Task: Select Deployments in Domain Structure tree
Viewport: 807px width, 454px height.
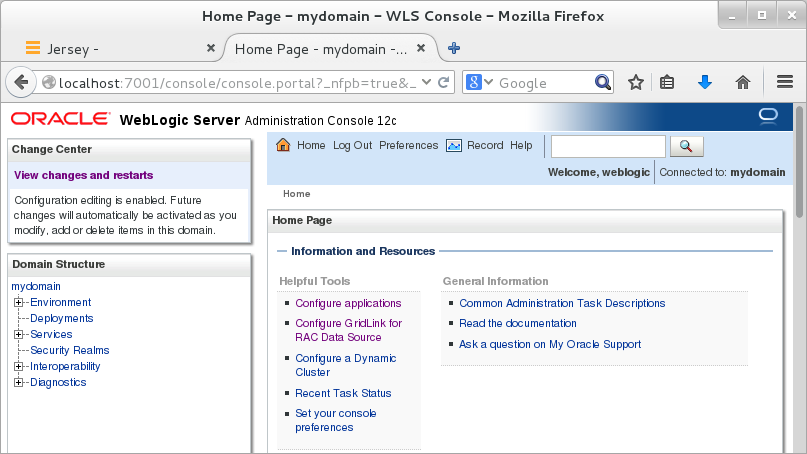Action: click(62, 319)
